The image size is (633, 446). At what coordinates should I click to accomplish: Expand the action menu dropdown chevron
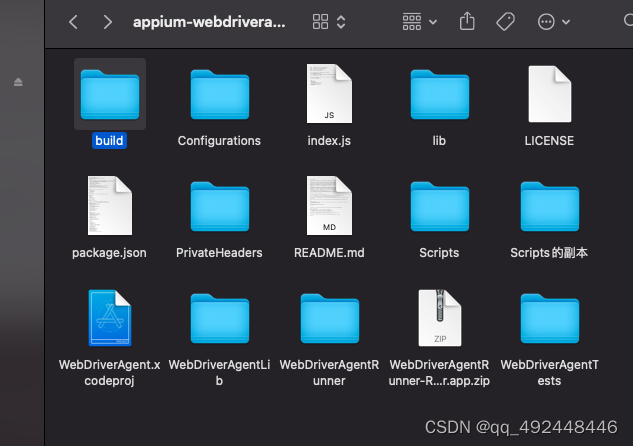pyautogui.click(x=566, y=22)
